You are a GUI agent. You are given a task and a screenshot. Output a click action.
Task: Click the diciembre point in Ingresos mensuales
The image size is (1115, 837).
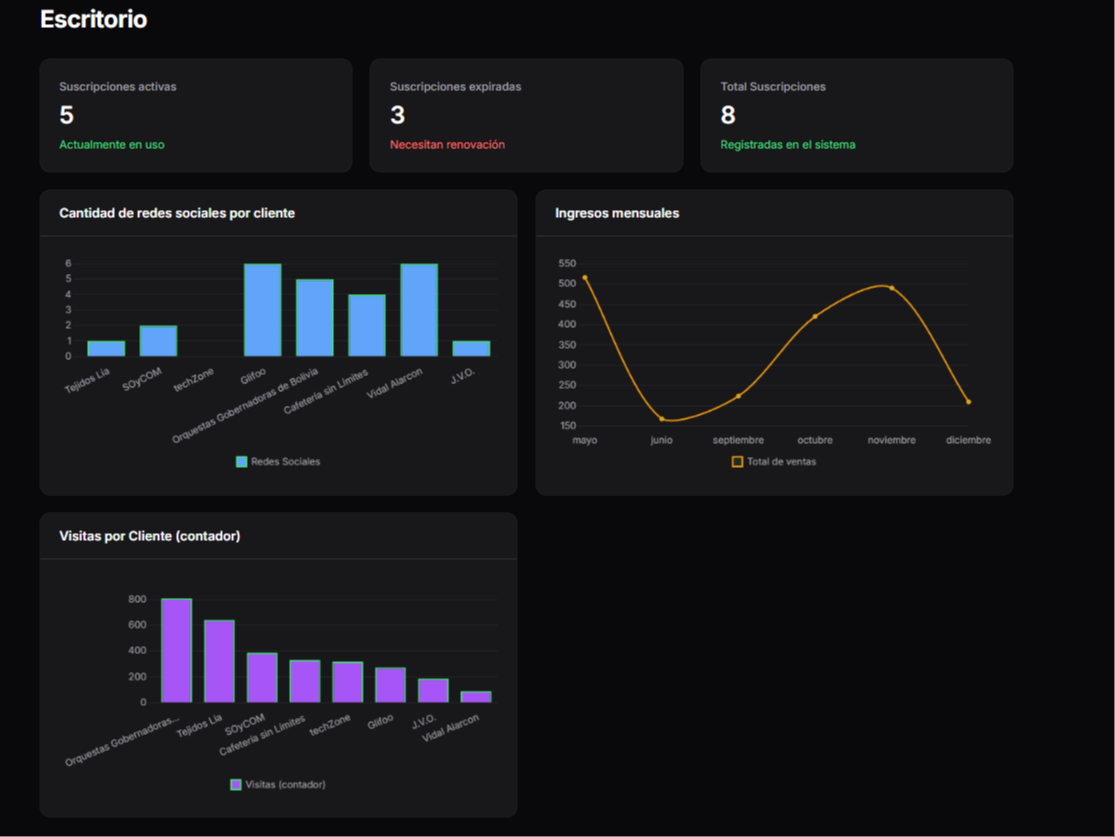click(968, 402)
